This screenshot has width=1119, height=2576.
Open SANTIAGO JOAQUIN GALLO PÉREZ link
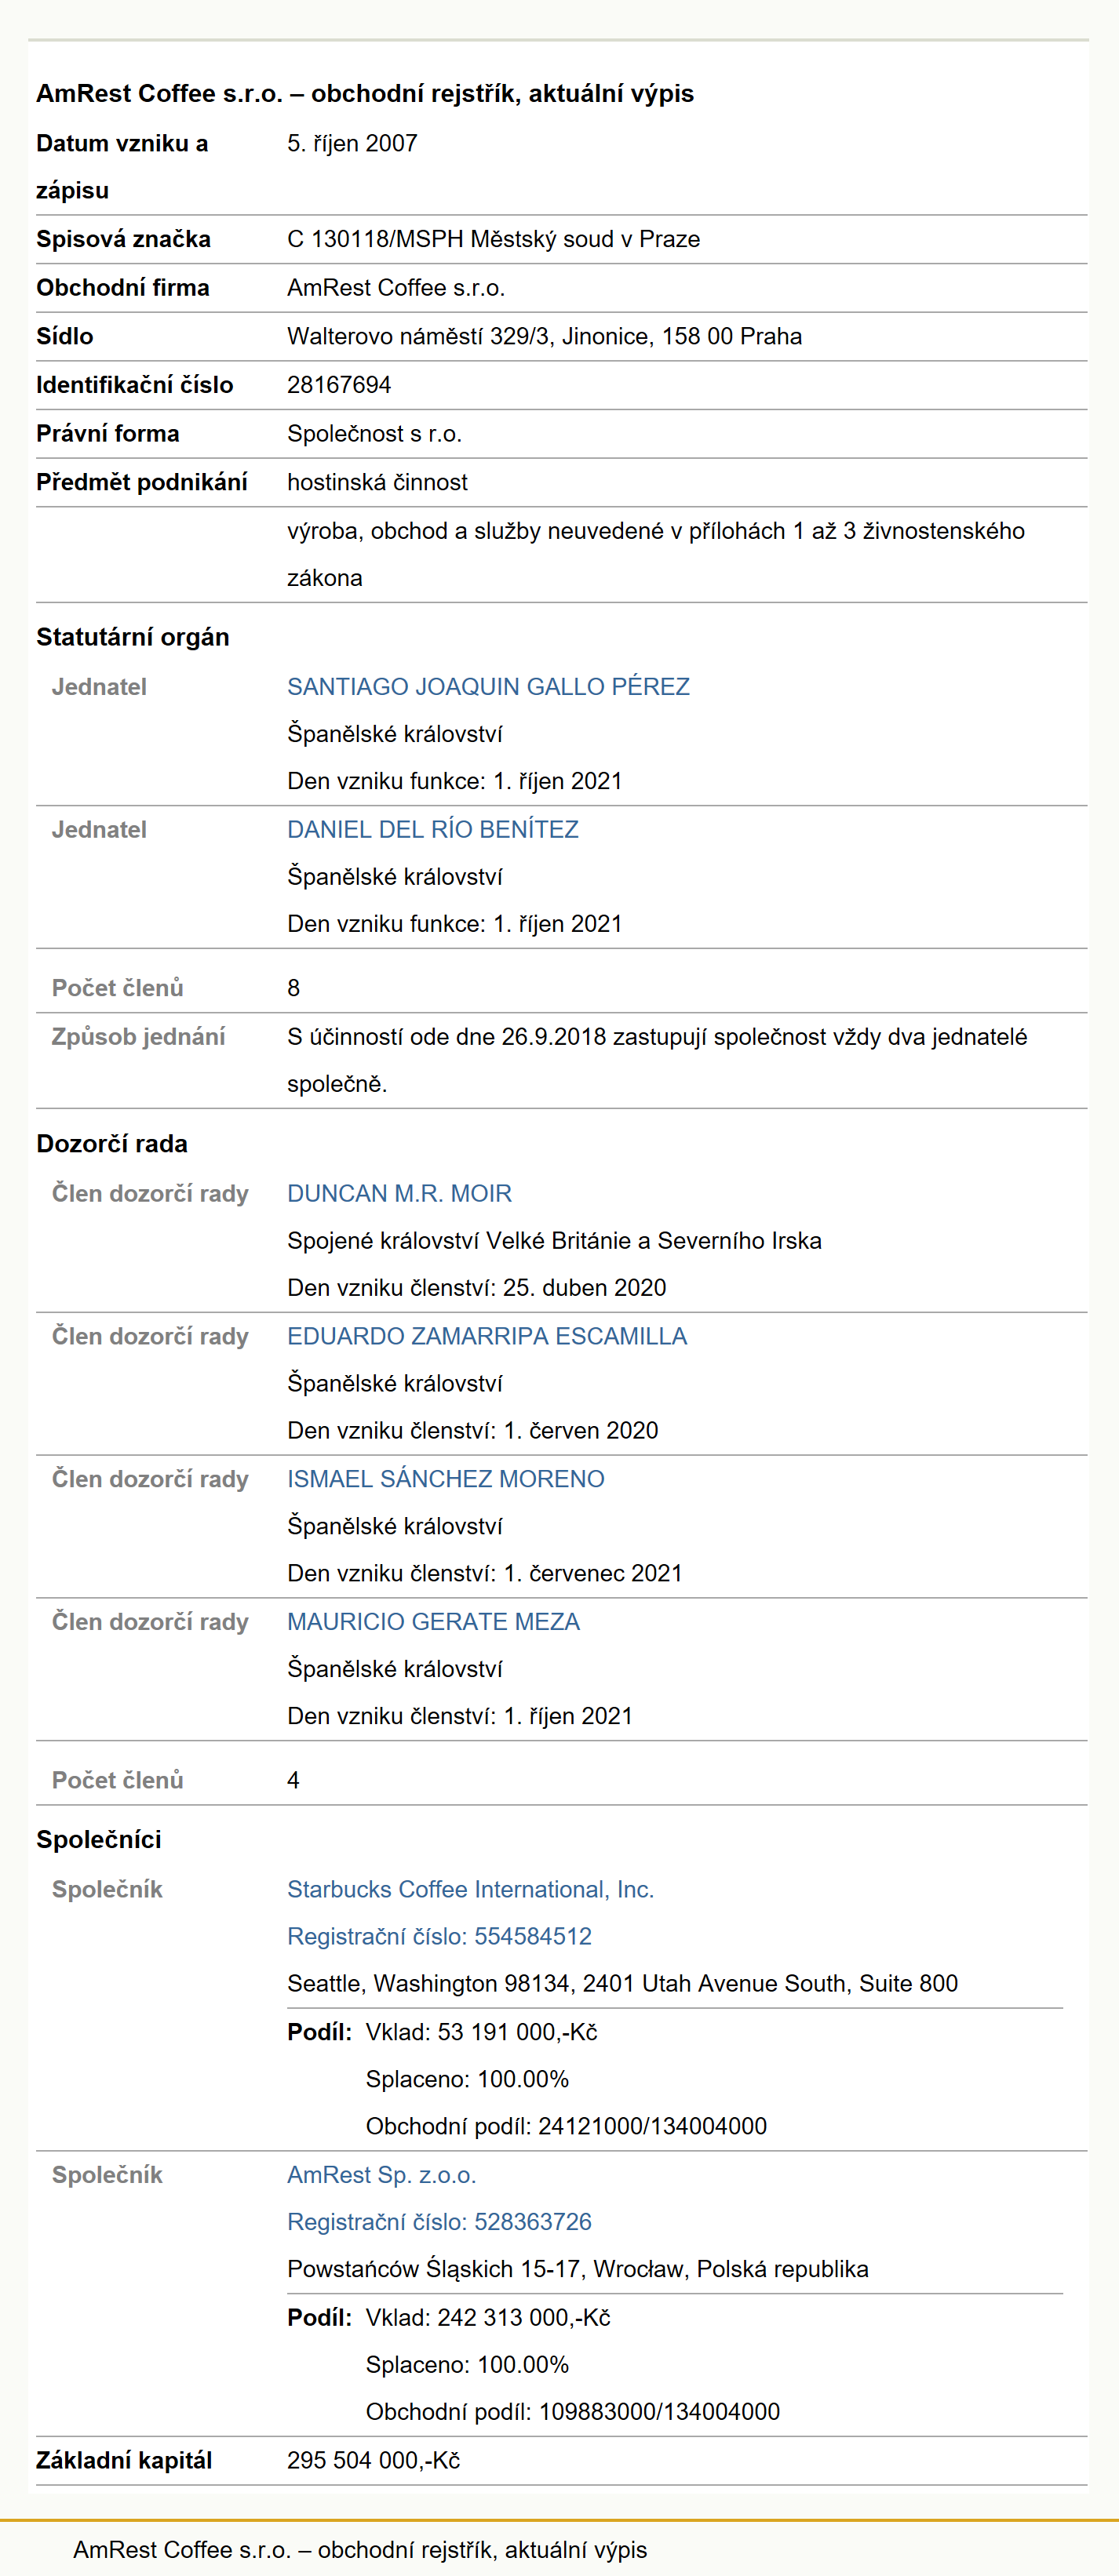click(x=488, y=687)
